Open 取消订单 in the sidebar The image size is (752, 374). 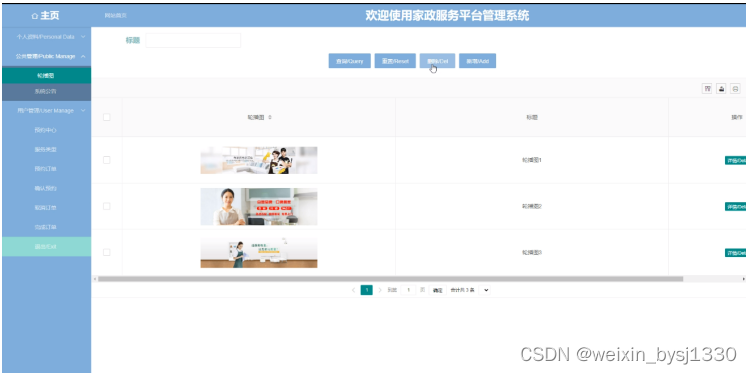tap(47, 208)
